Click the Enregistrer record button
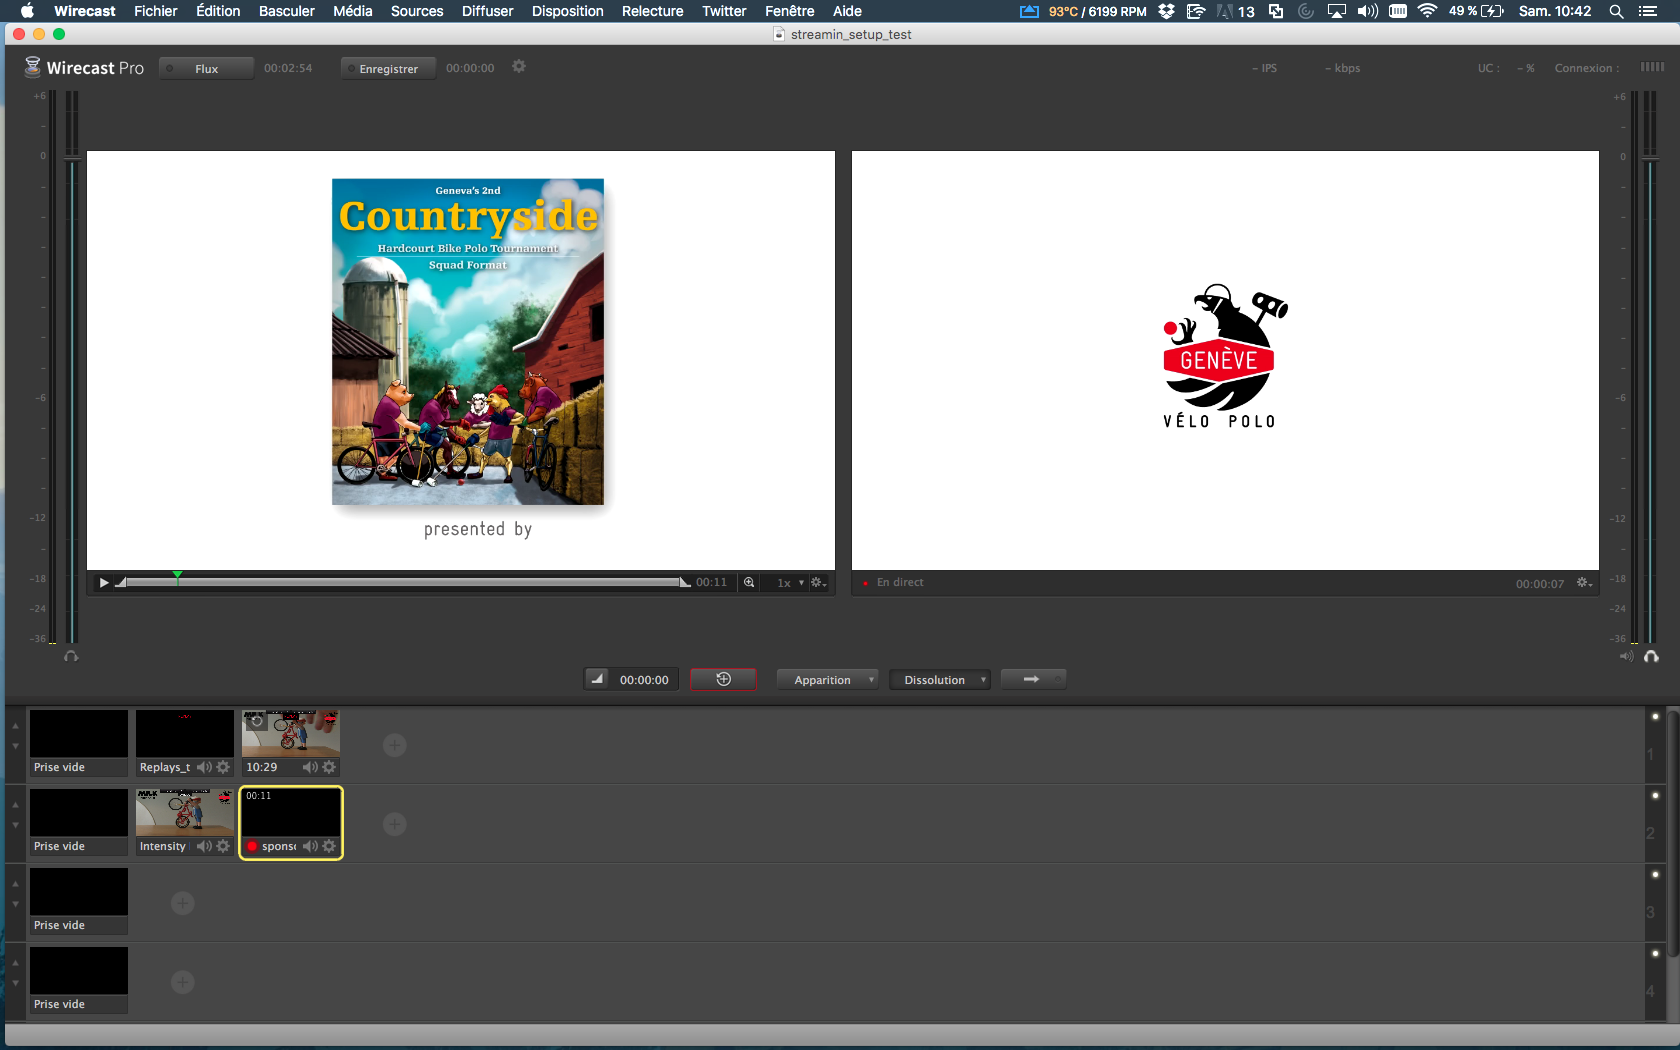 [388, 69]
